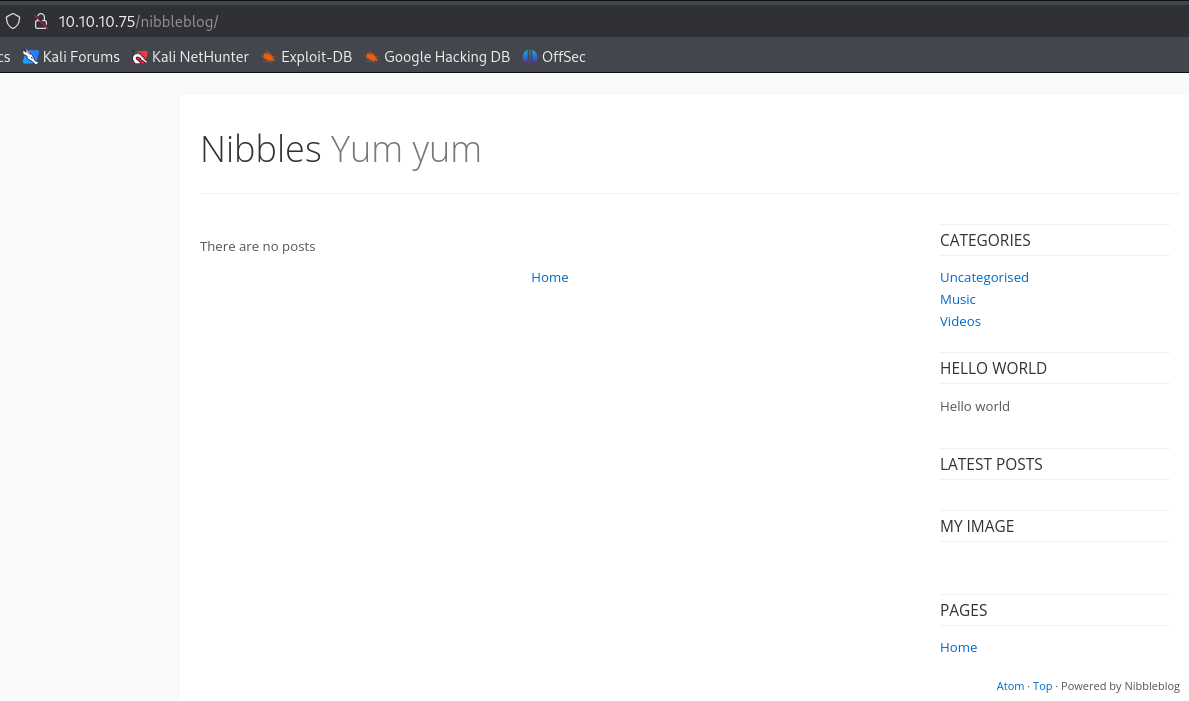Click Home link under PAGES section

click(958, 647)
